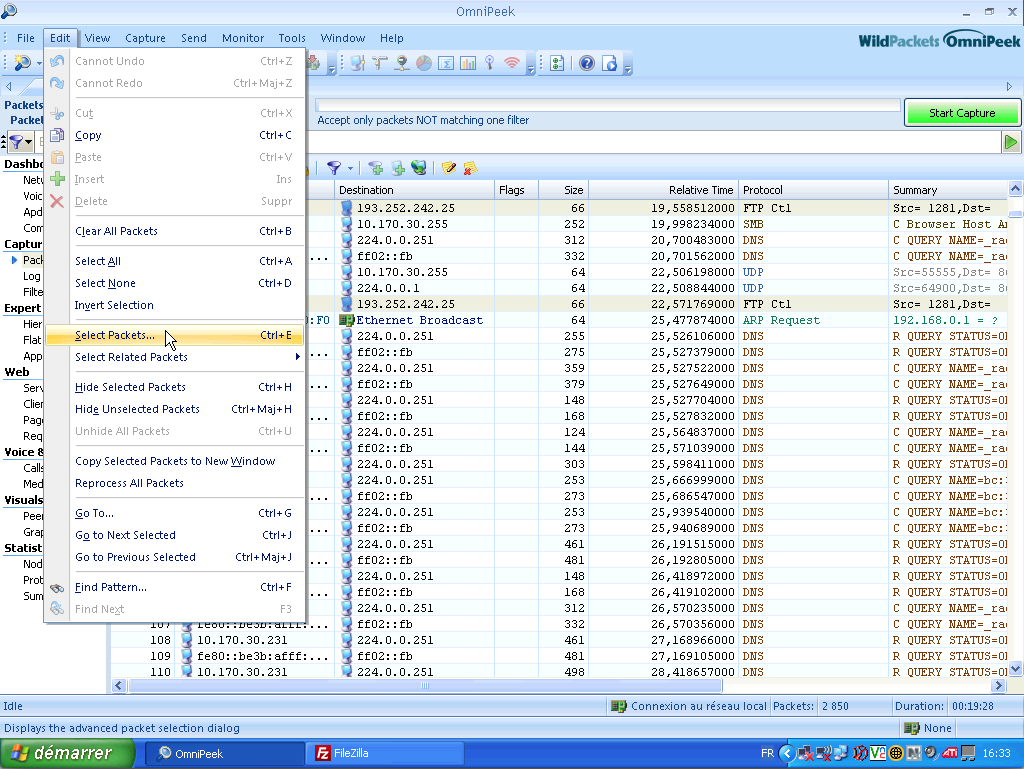Click the make filter funnel-plus icon

(376, 168)
